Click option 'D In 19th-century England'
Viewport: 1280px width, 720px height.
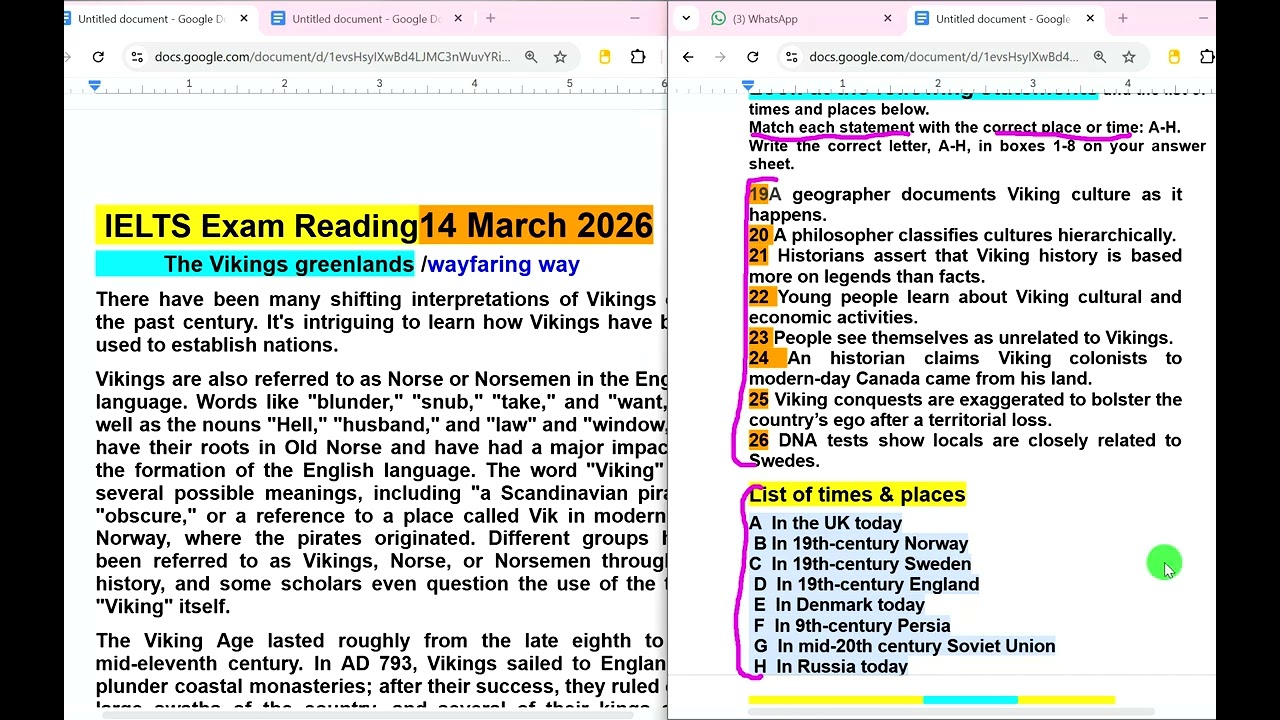(x=866, y=584)
